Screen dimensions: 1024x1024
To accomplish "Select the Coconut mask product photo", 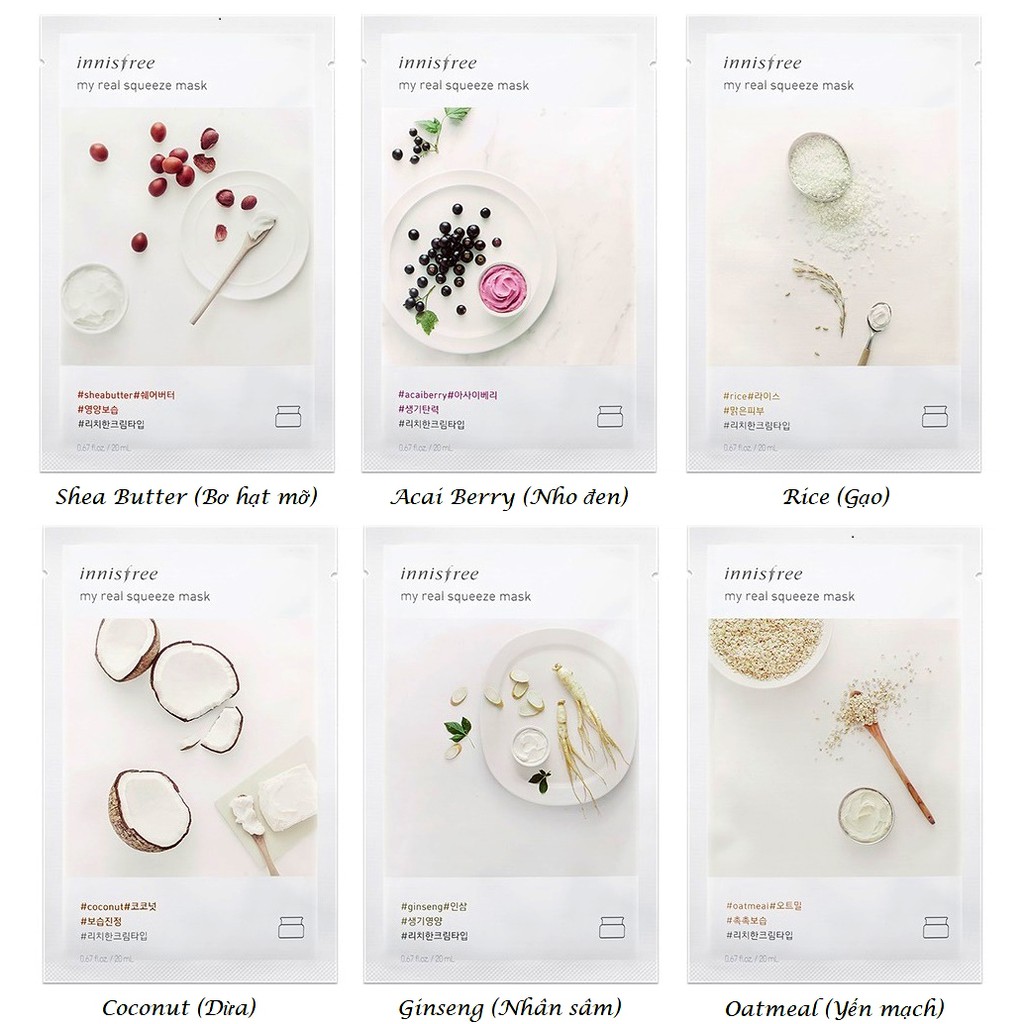I will pos(190,748).
